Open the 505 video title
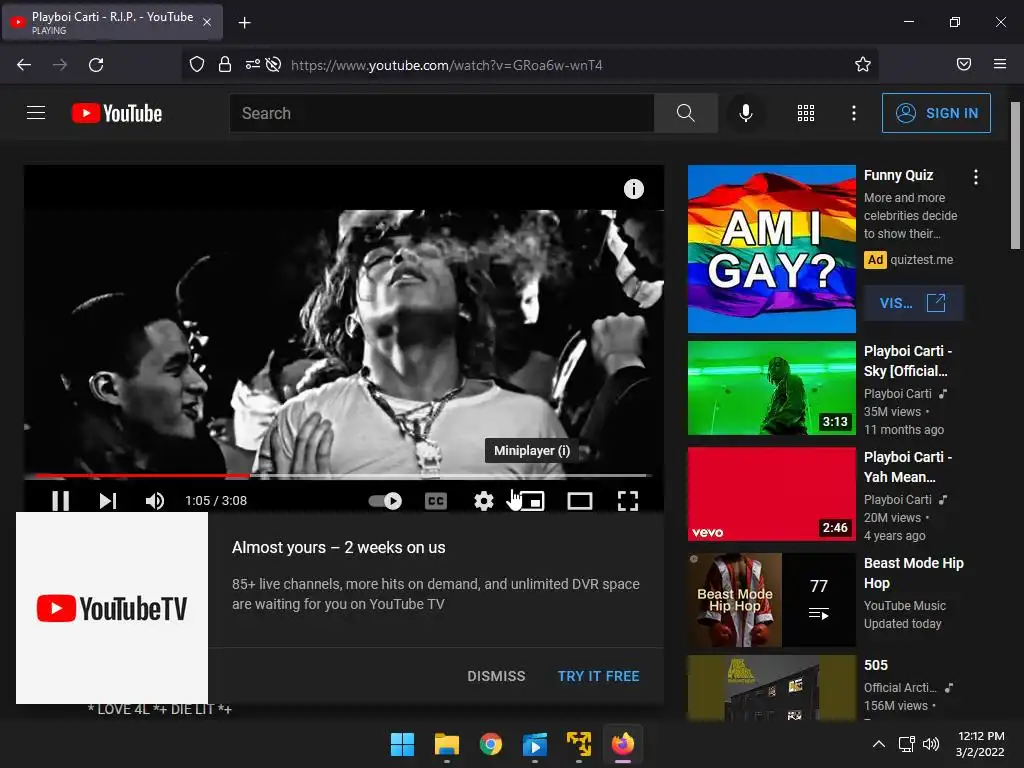 876,665
